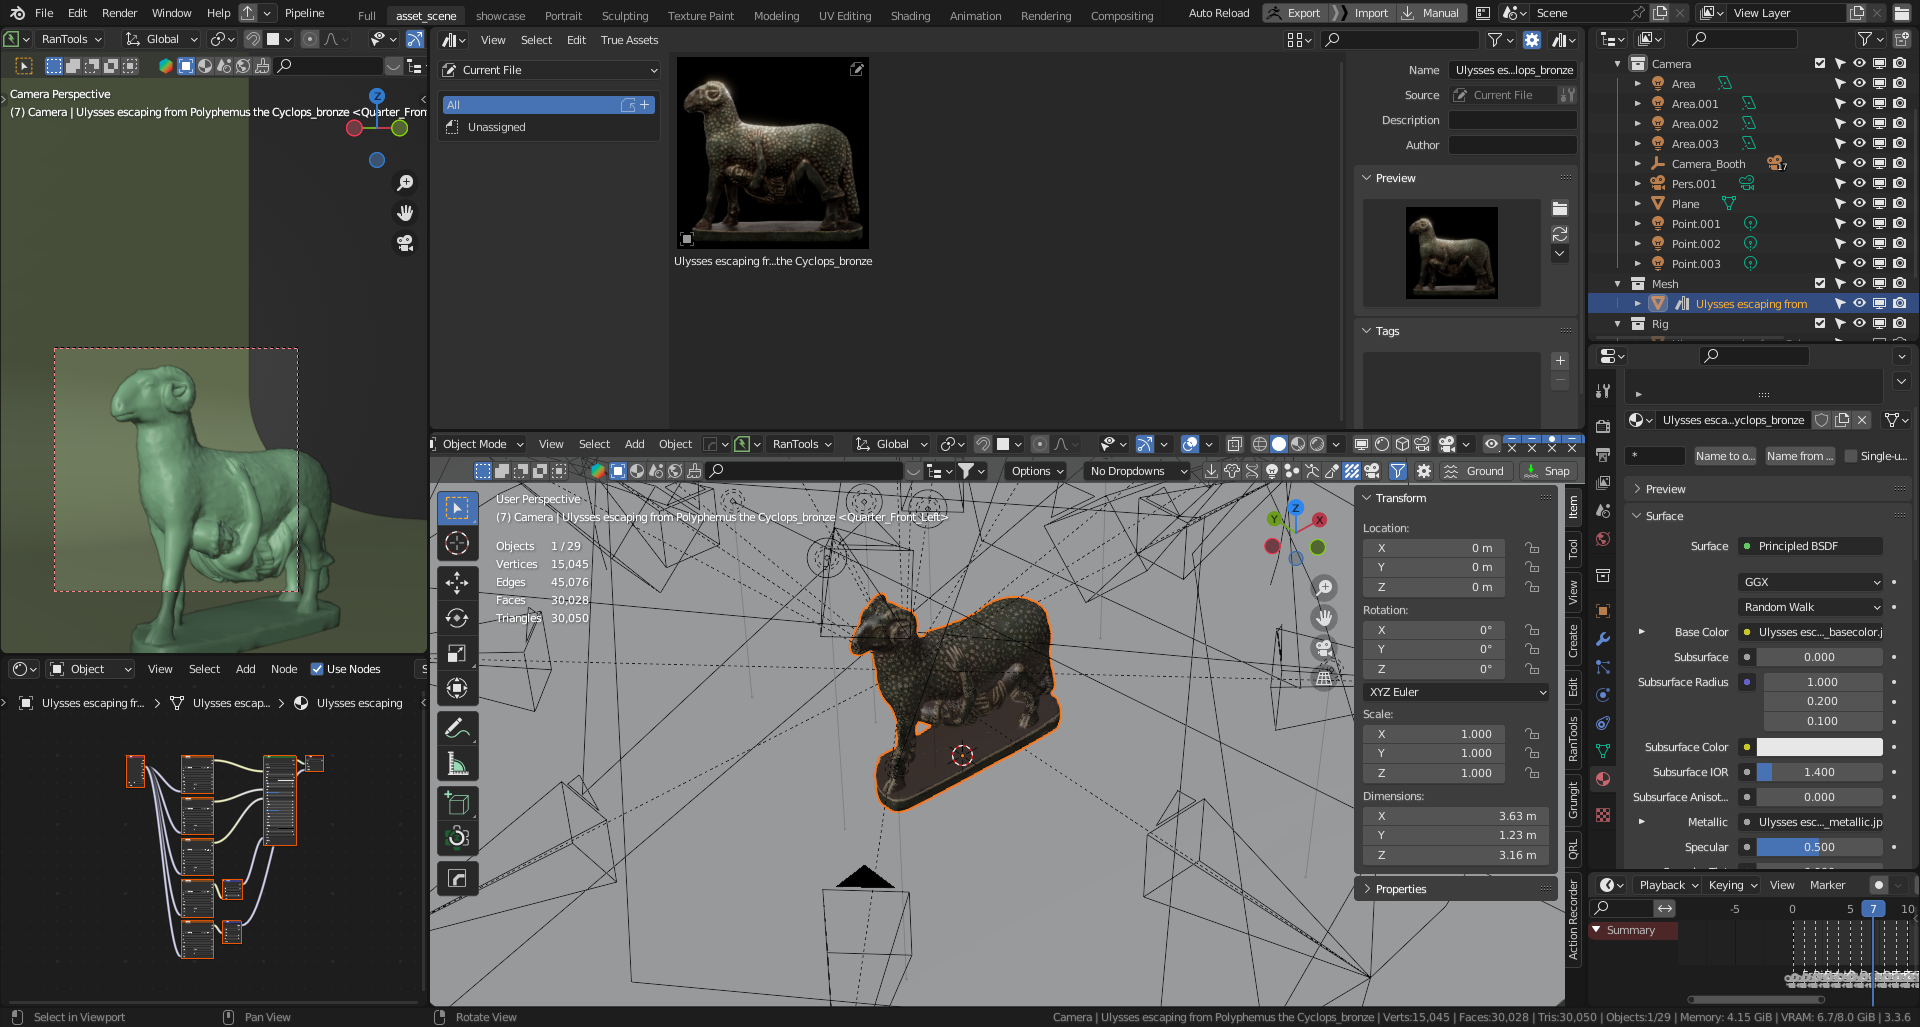The image size is (1920, 1027).
Task: Click the refresh preview icon in asset panel
Action: [1559, 234]
